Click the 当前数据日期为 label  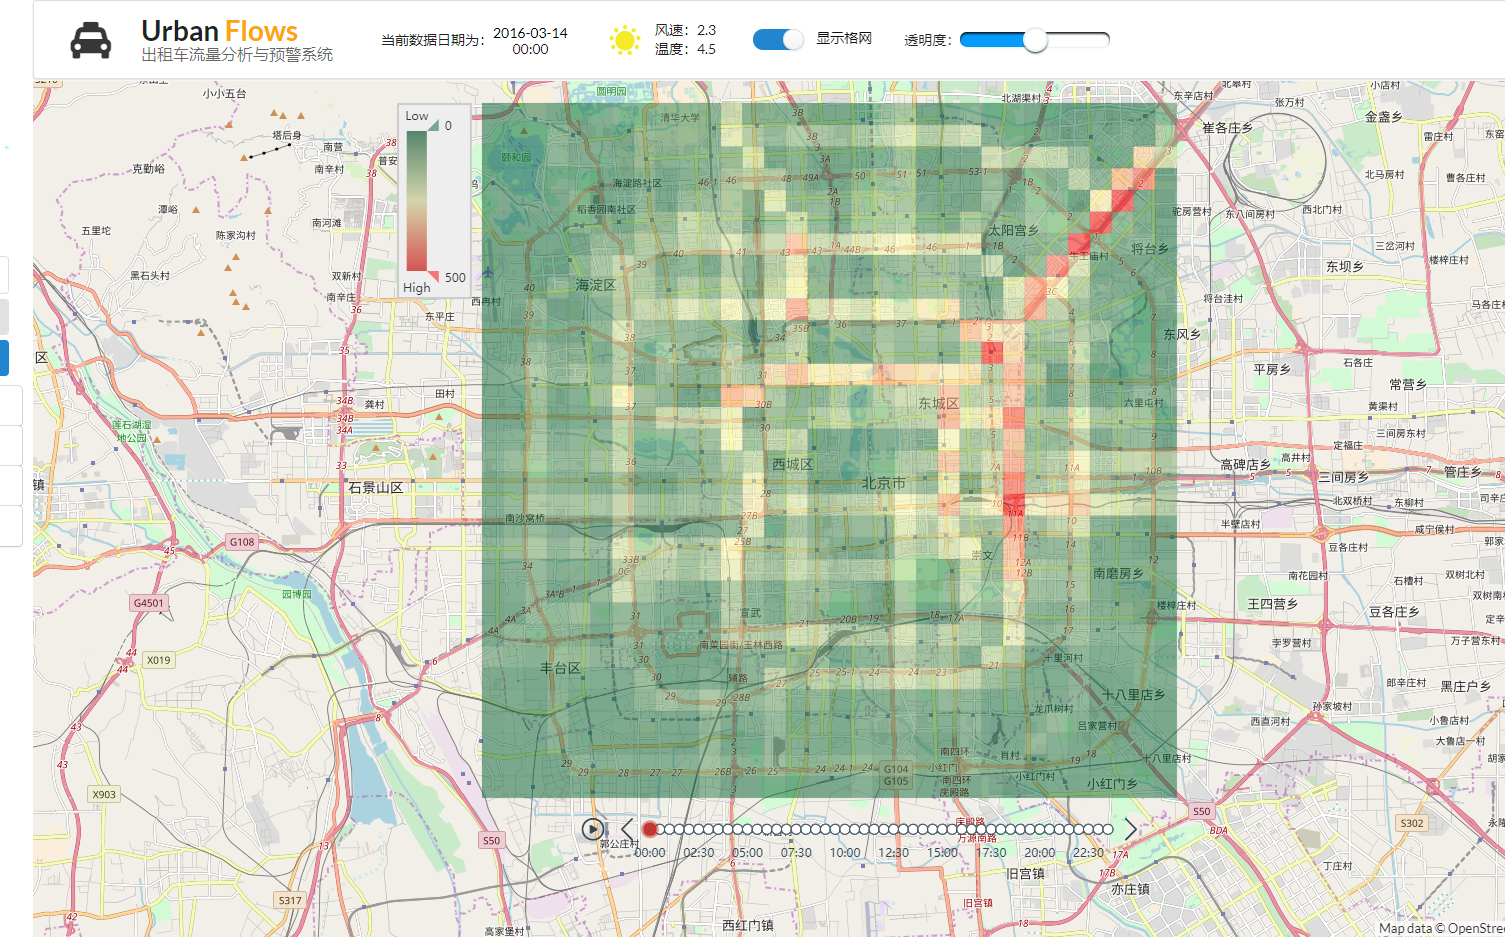[x=433, y=40]
